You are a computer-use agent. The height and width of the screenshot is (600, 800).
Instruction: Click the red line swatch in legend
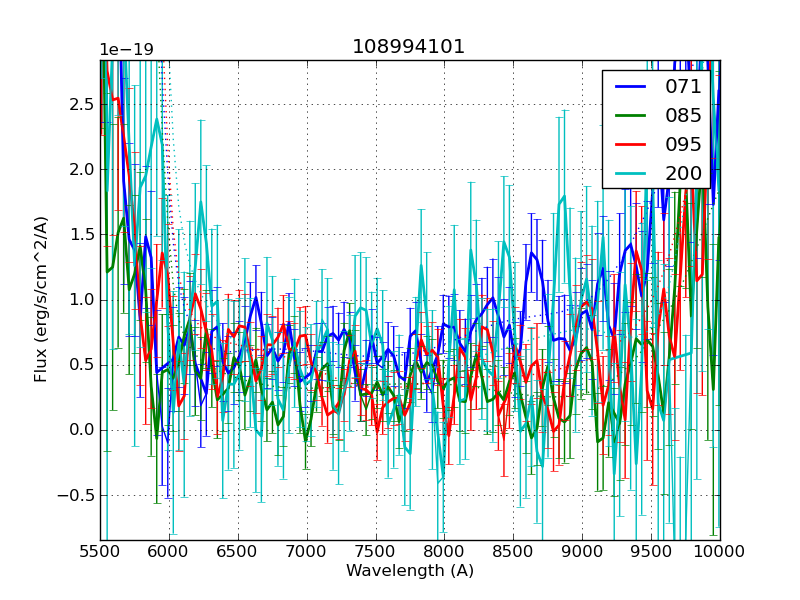point(632,145)
